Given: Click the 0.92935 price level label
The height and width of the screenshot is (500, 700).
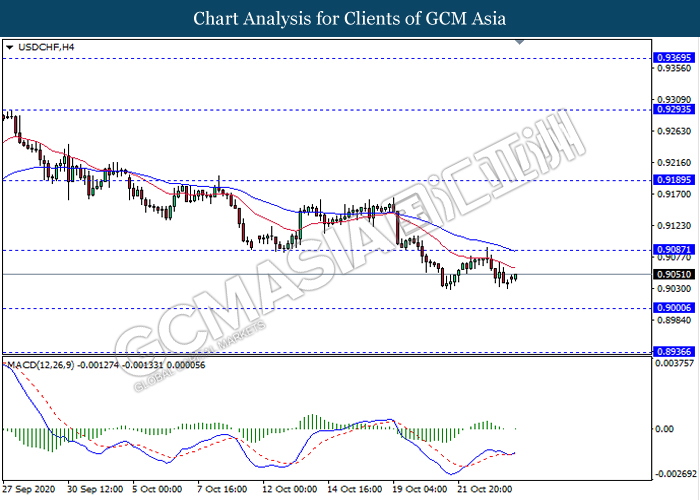Looking at the screenshot, I should (x=674, y=109).
